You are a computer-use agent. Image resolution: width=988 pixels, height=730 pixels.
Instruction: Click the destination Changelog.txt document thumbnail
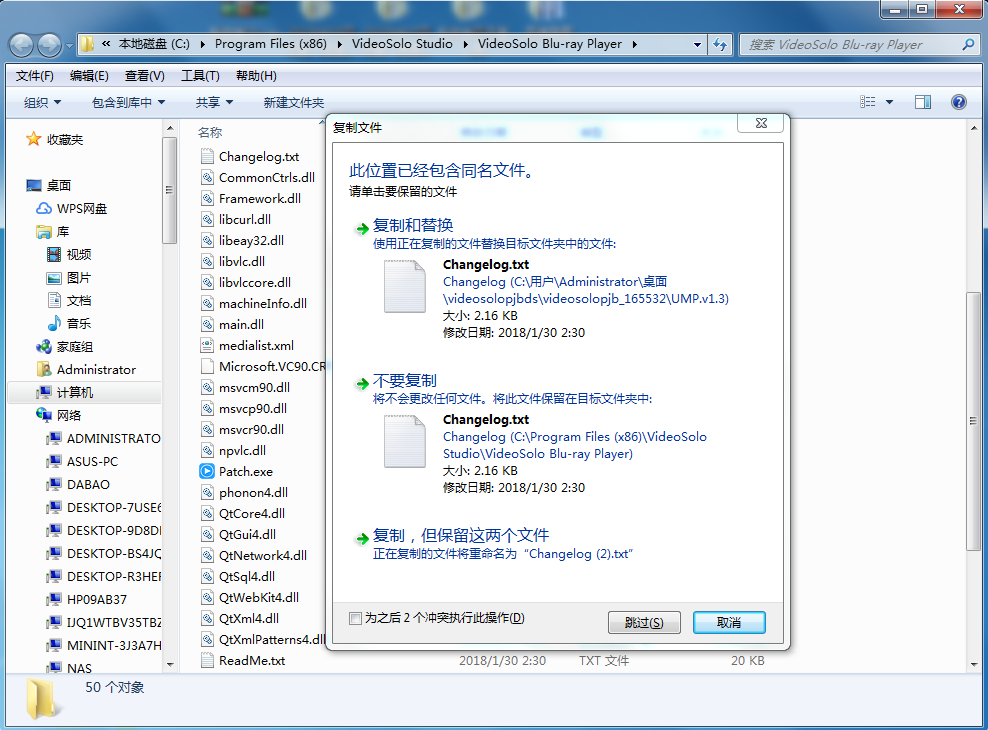tap(405, 441)
